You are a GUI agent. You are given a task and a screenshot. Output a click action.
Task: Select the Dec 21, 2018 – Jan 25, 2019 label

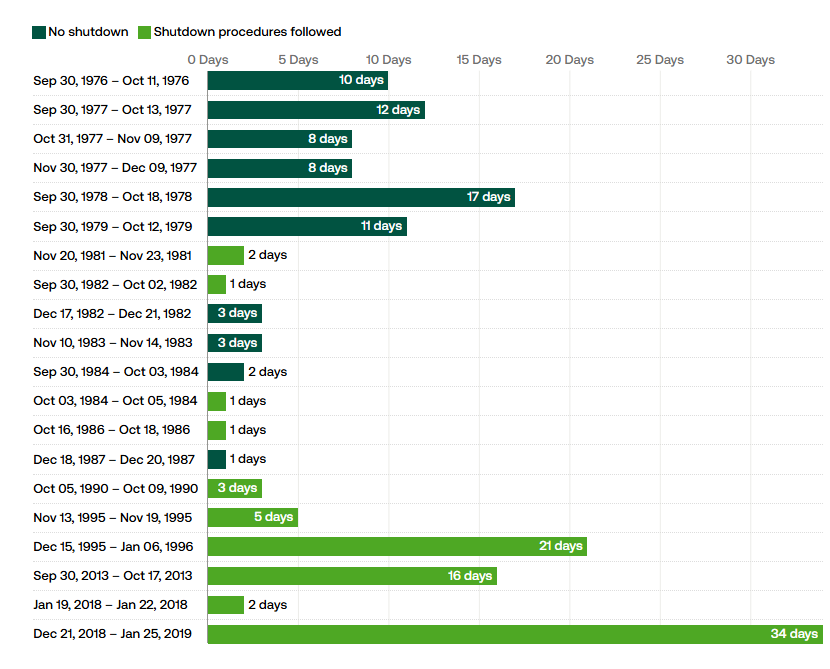[113, 634]
